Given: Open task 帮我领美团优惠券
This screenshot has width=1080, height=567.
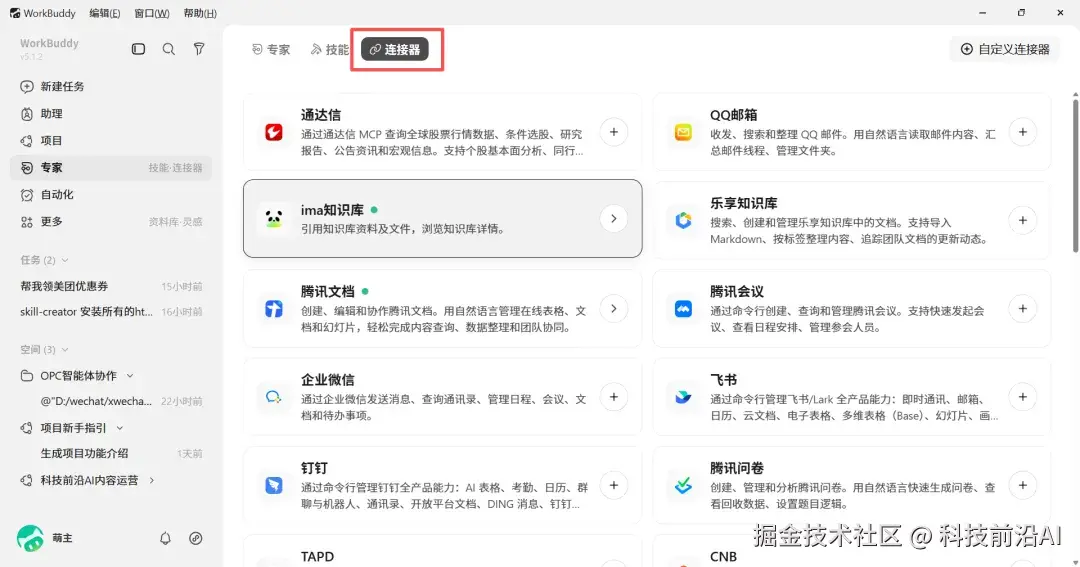Looking at the screenshot, I should click(x=110, y=286).
